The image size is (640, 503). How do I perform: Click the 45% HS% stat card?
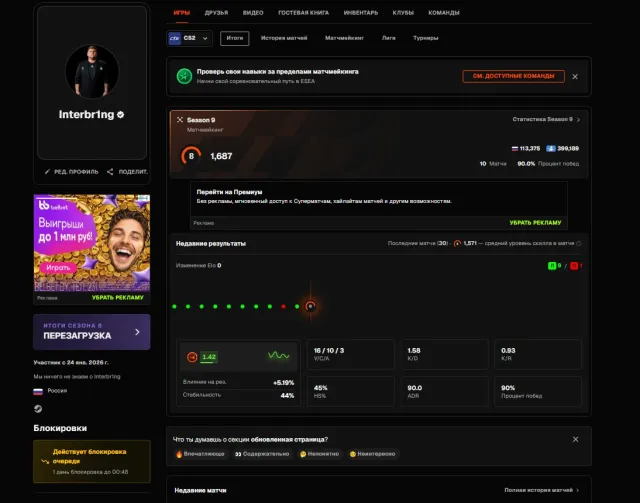(351, 392)
